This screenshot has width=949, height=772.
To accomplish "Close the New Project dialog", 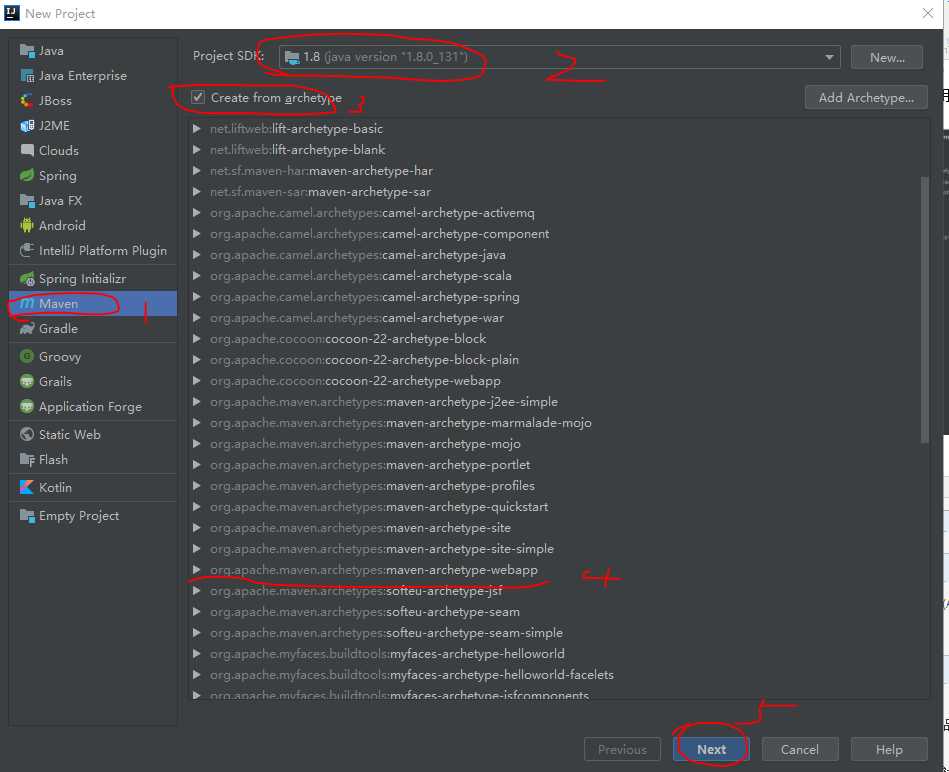I will click(928, 13).
